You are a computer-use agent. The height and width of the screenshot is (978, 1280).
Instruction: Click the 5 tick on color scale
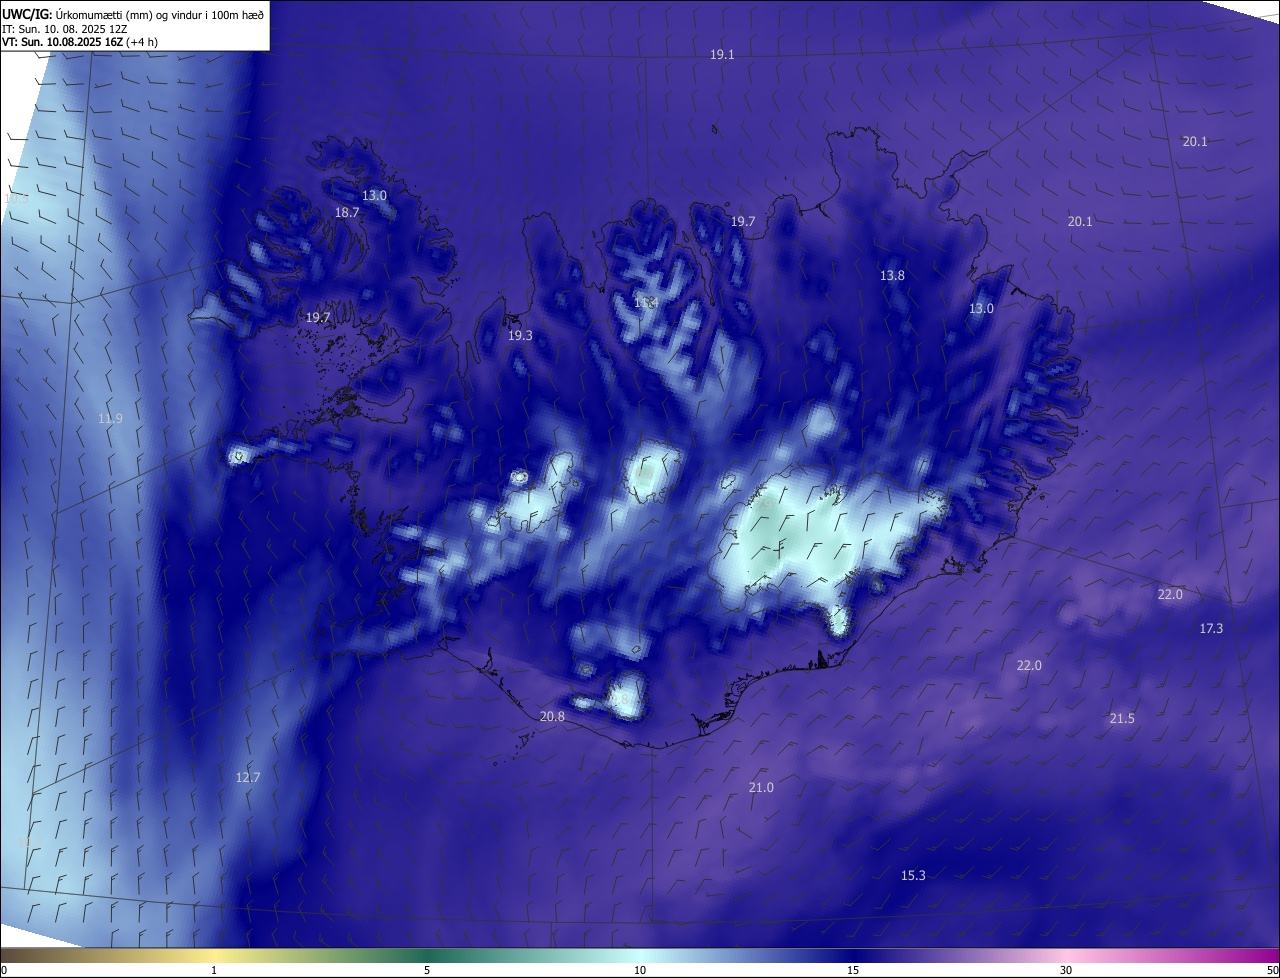427,971
